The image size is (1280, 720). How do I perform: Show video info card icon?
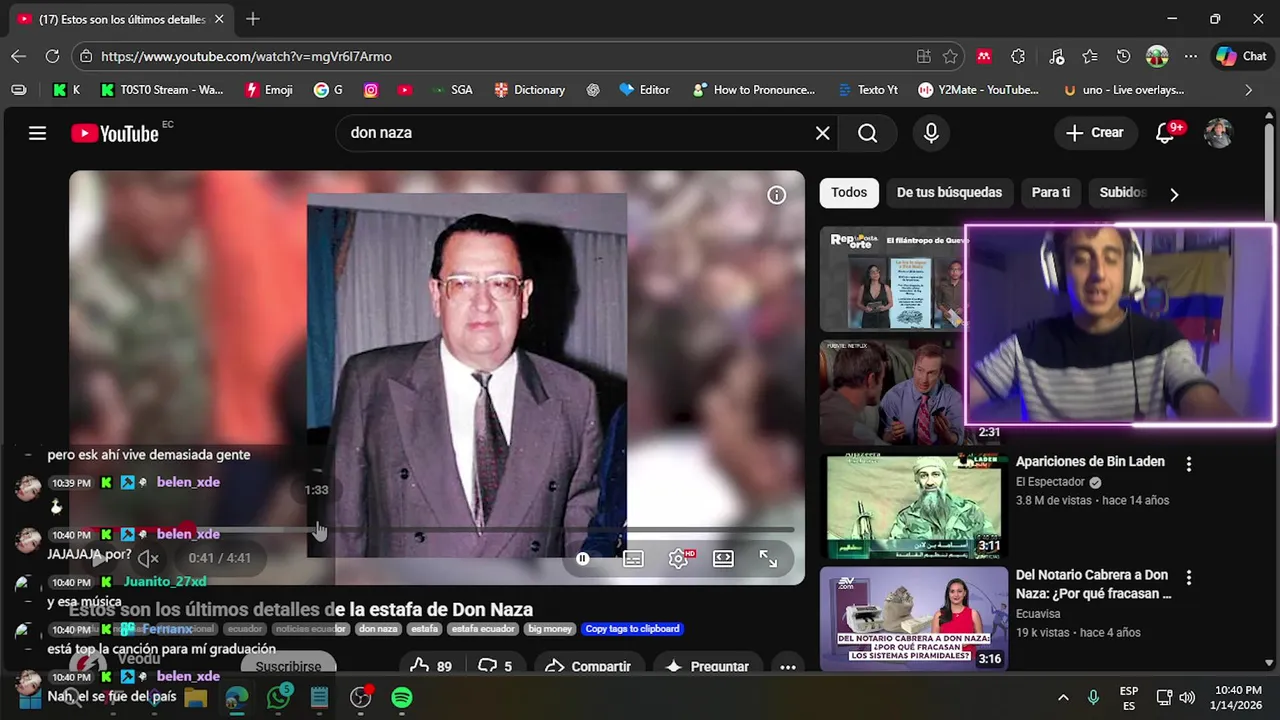point(776,196)
